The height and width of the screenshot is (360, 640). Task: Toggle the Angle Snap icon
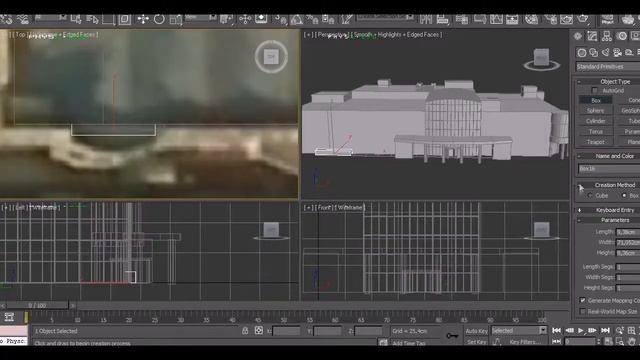click(297, 19)
